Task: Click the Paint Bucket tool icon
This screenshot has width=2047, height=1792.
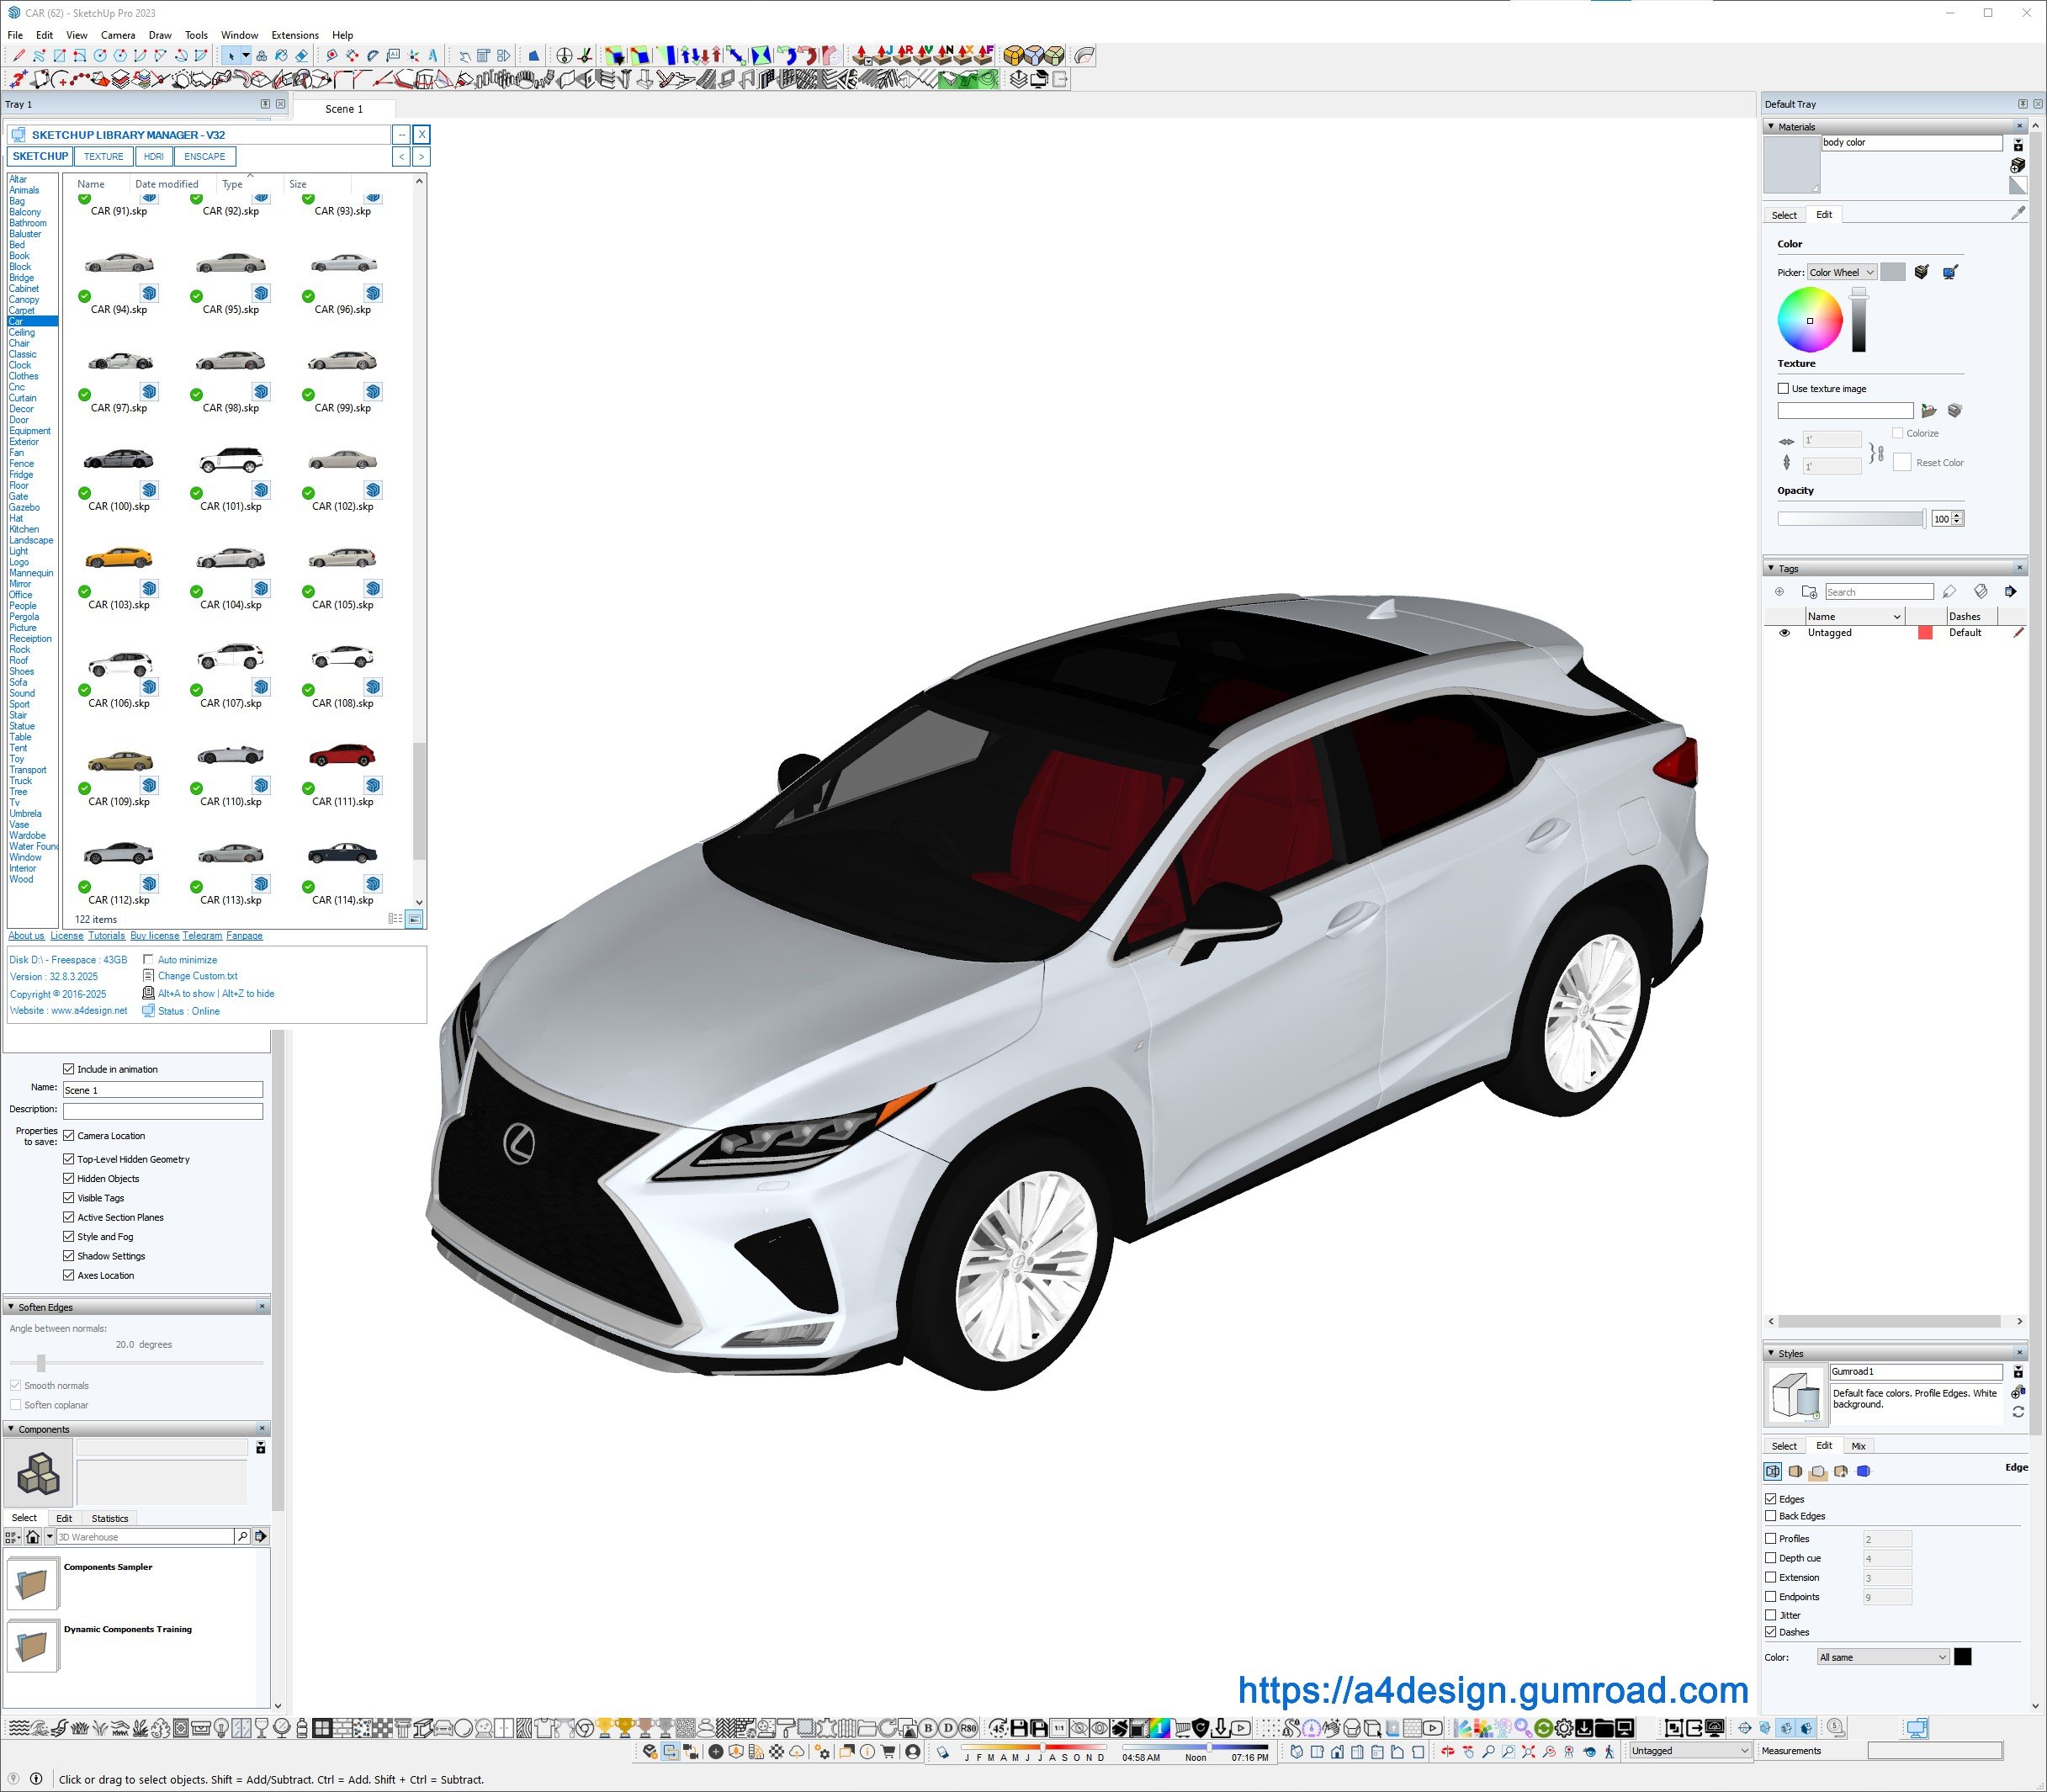Action: coord(281,56)
